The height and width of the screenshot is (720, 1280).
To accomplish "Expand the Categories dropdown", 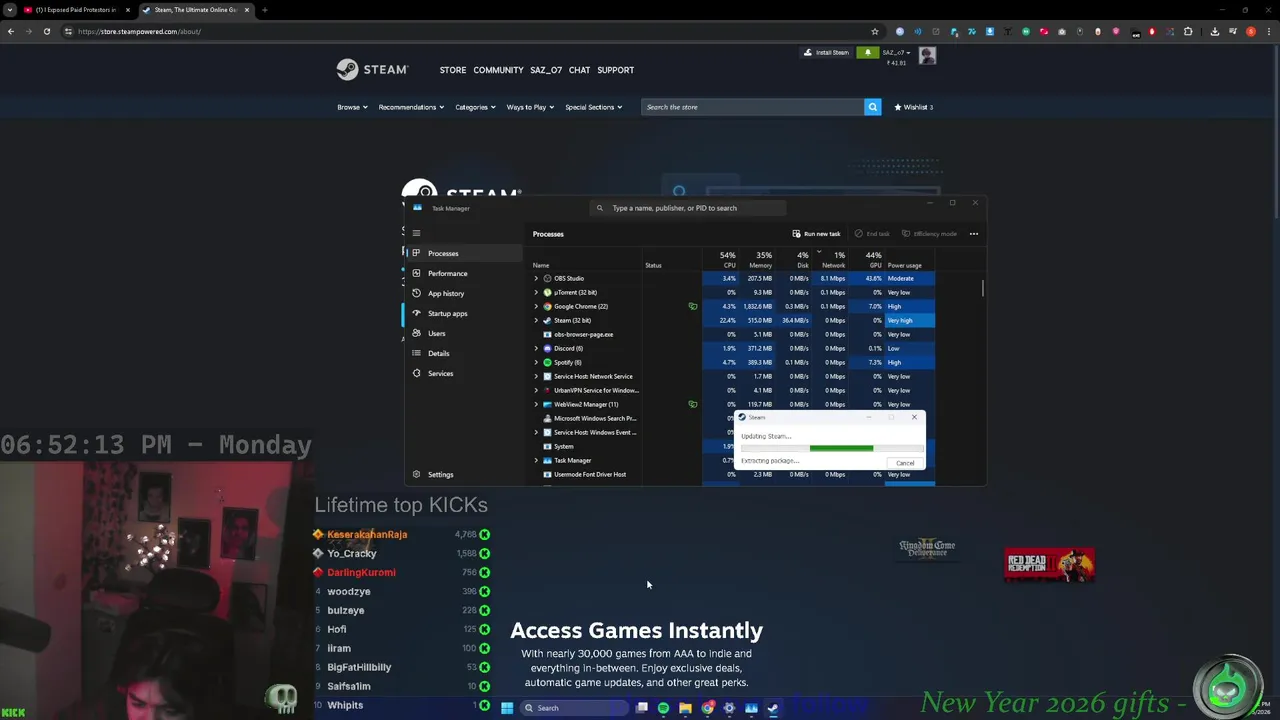I will (475, 107).
